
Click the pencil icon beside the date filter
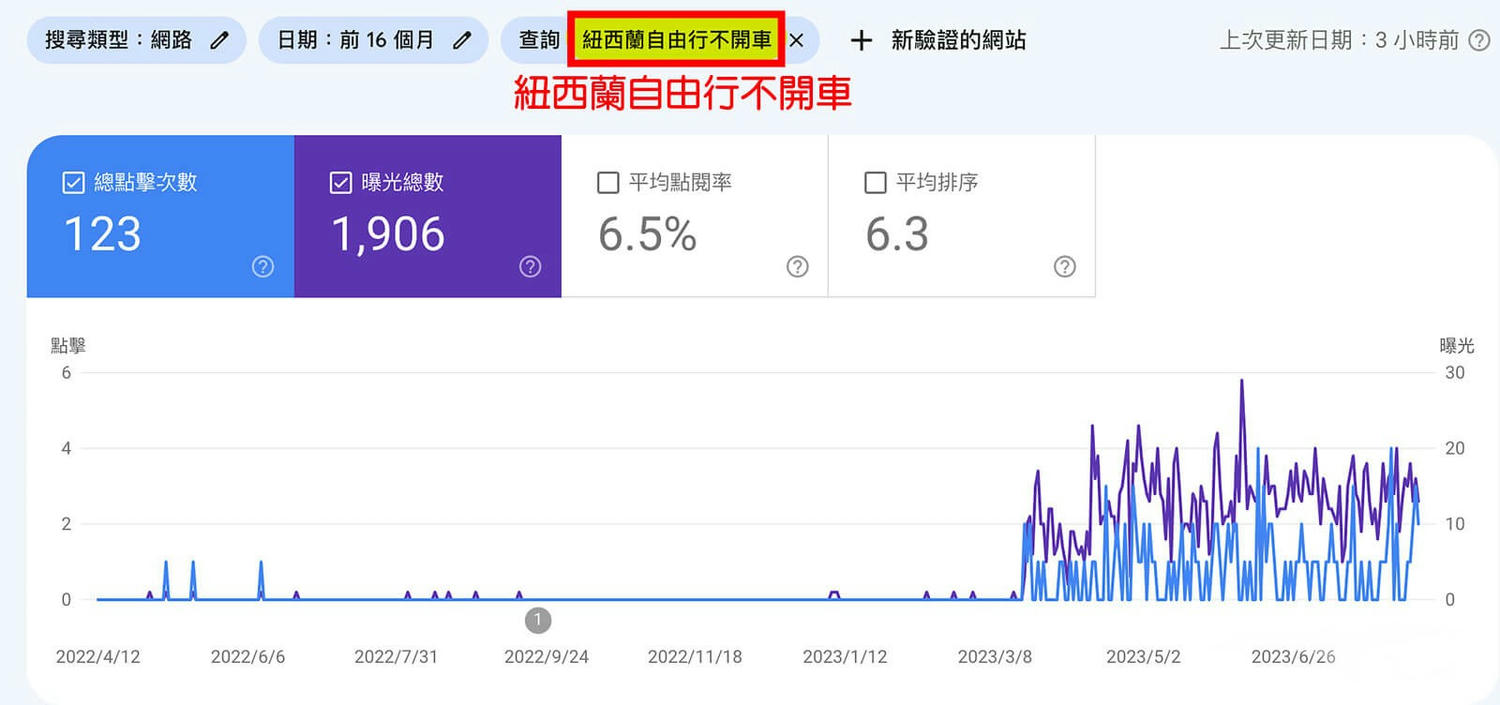(461, 39)
